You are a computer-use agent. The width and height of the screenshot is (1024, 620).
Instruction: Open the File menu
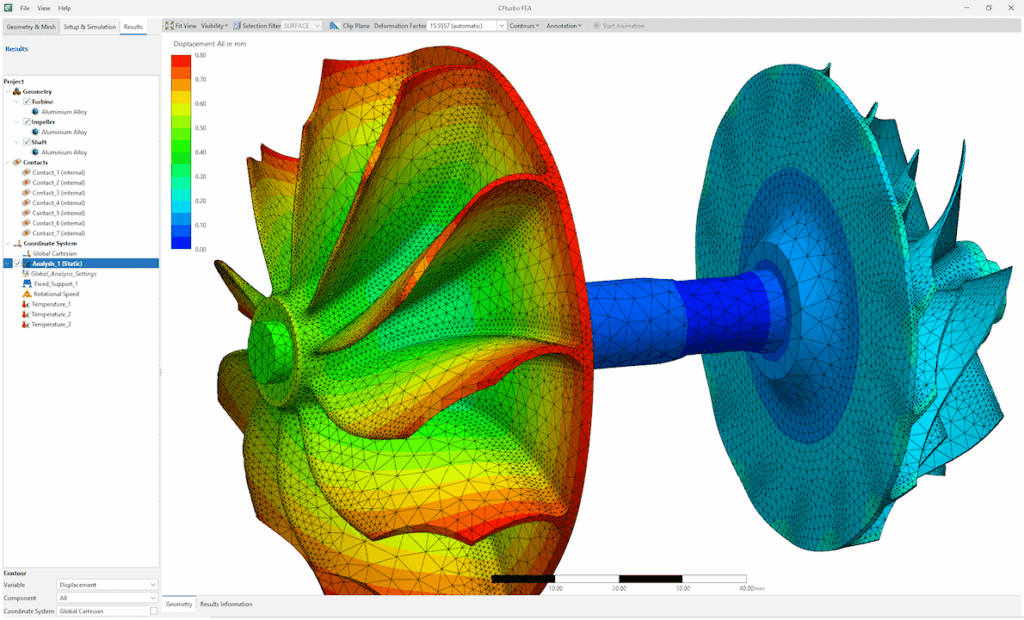coord(25,8)
